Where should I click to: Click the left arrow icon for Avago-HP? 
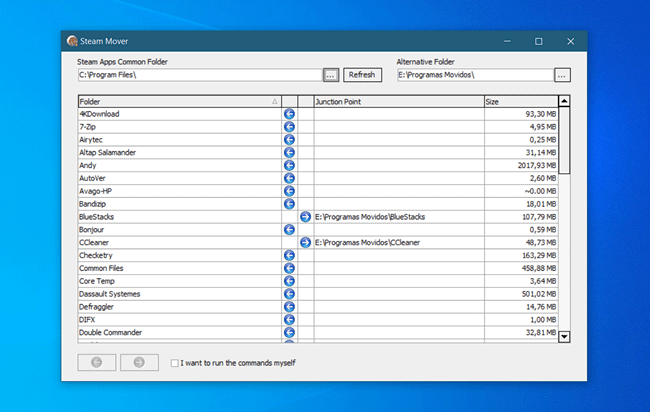coord(289,191)
